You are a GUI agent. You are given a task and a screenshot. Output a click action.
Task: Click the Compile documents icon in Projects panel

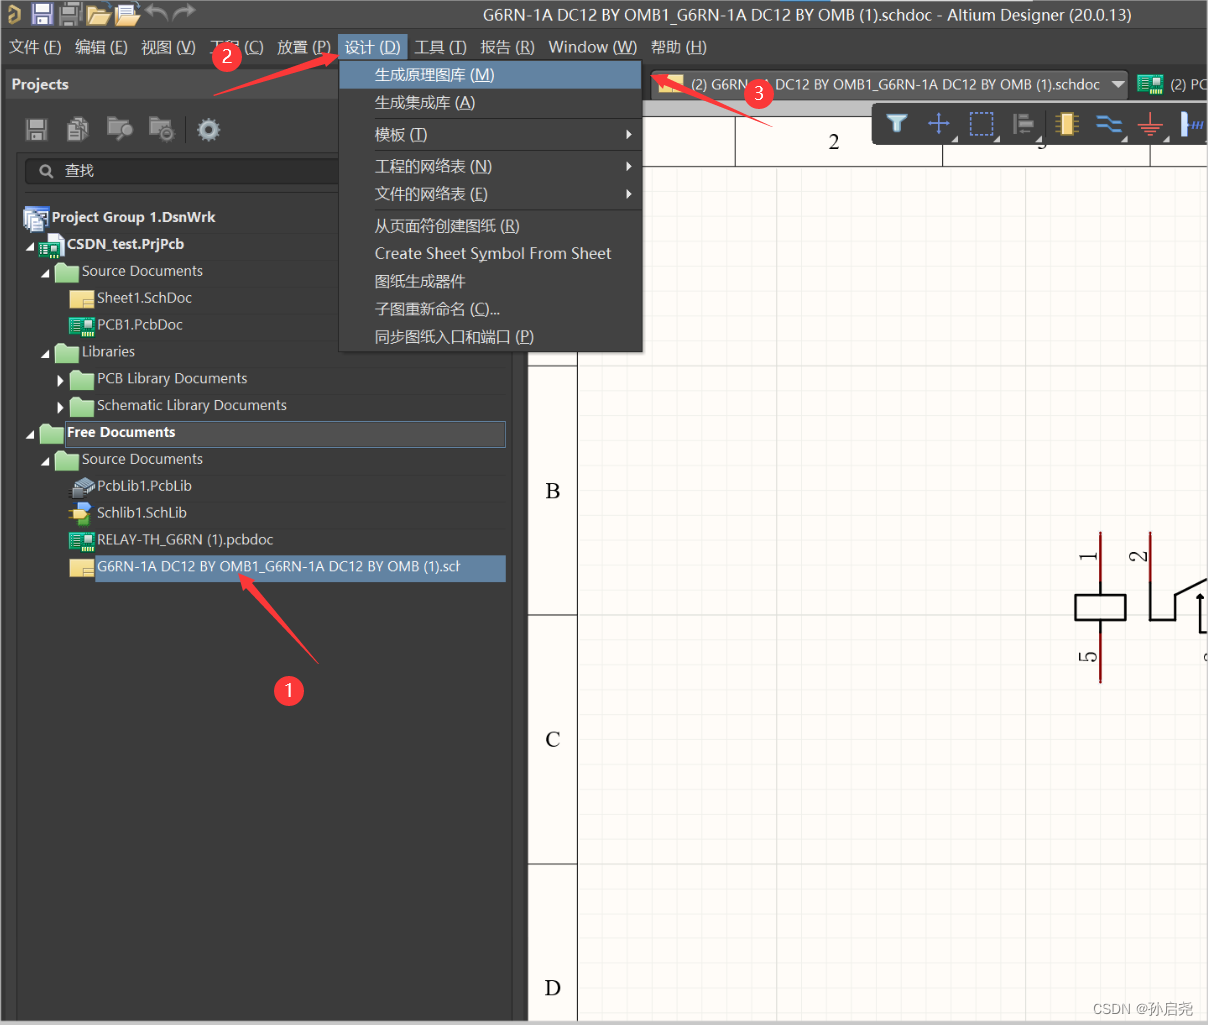coord(78,129)
